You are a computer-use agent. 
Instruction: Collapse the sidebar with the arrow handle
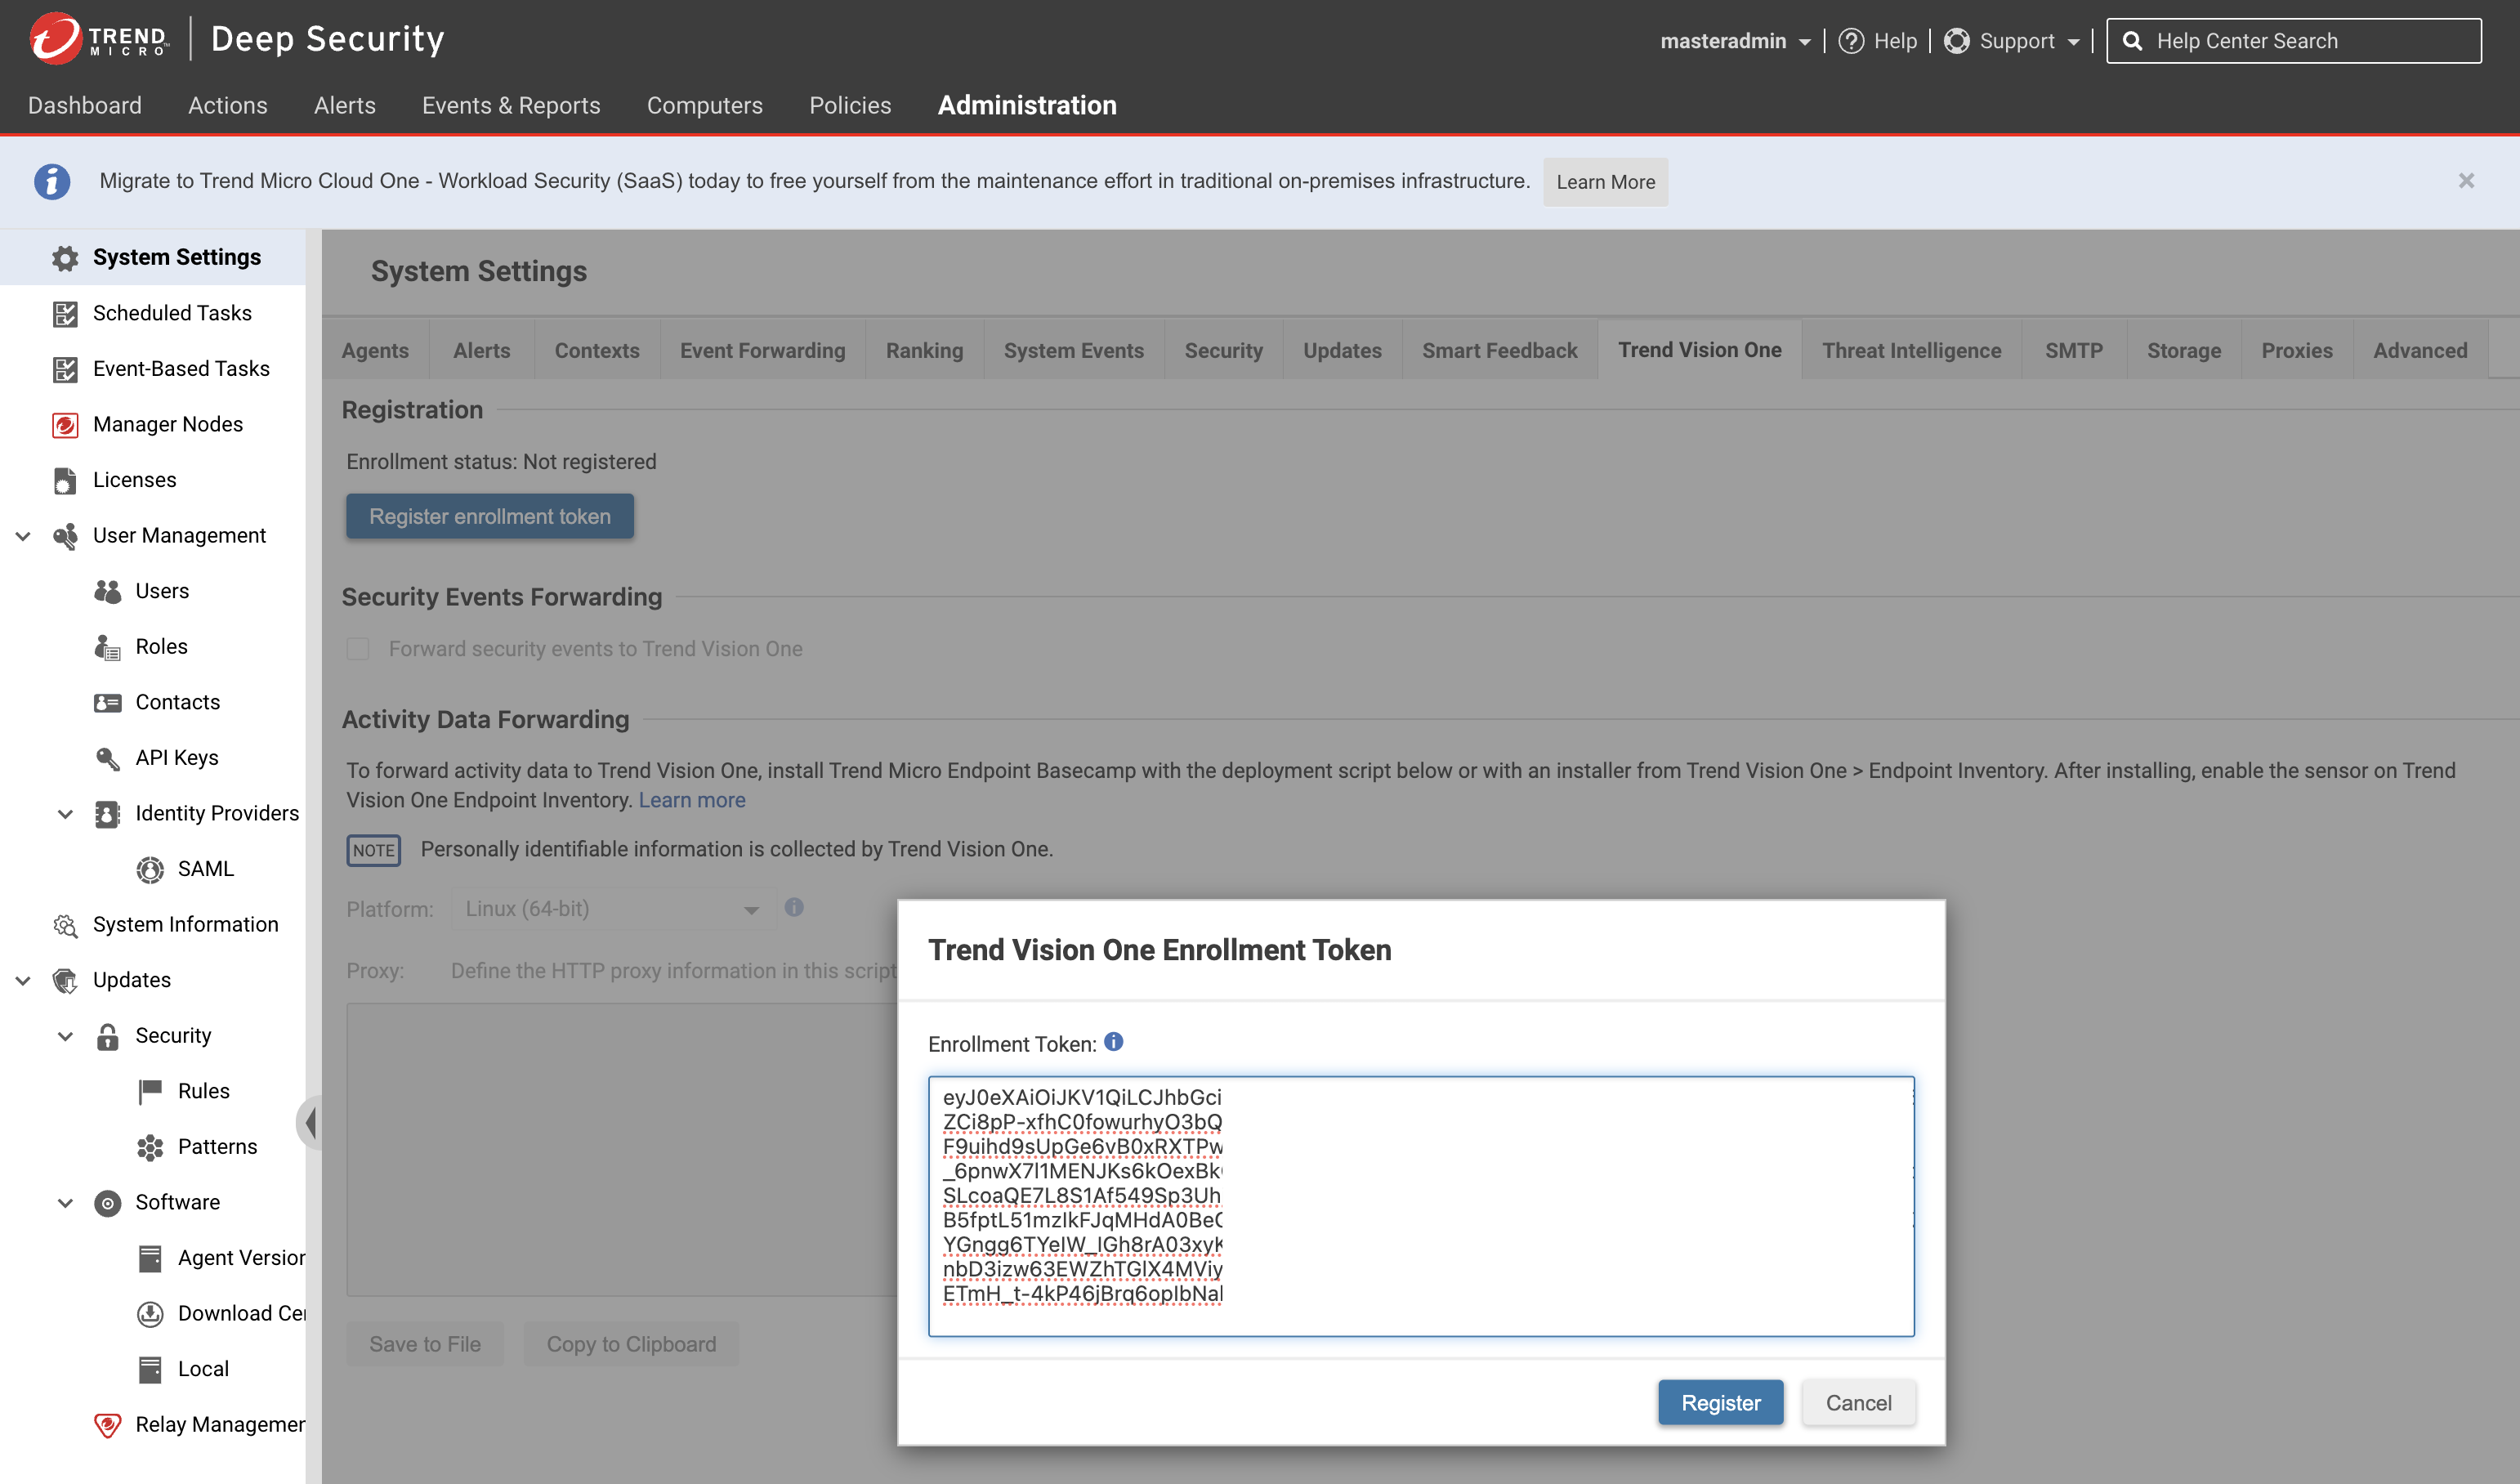(x=309, y=1122)
